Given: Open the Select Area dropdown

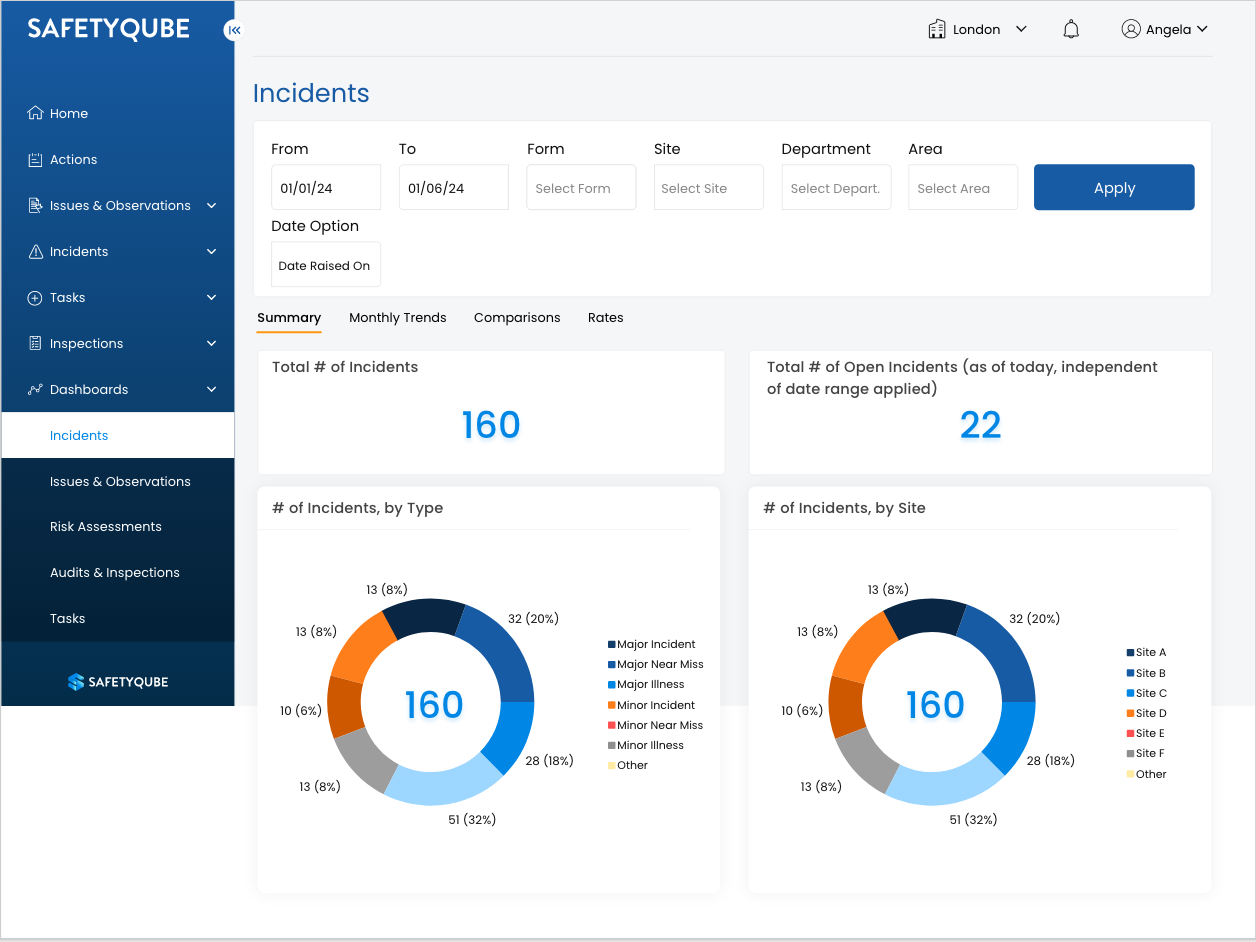Looking at the screenshot, I should click(x=963, y=187).
